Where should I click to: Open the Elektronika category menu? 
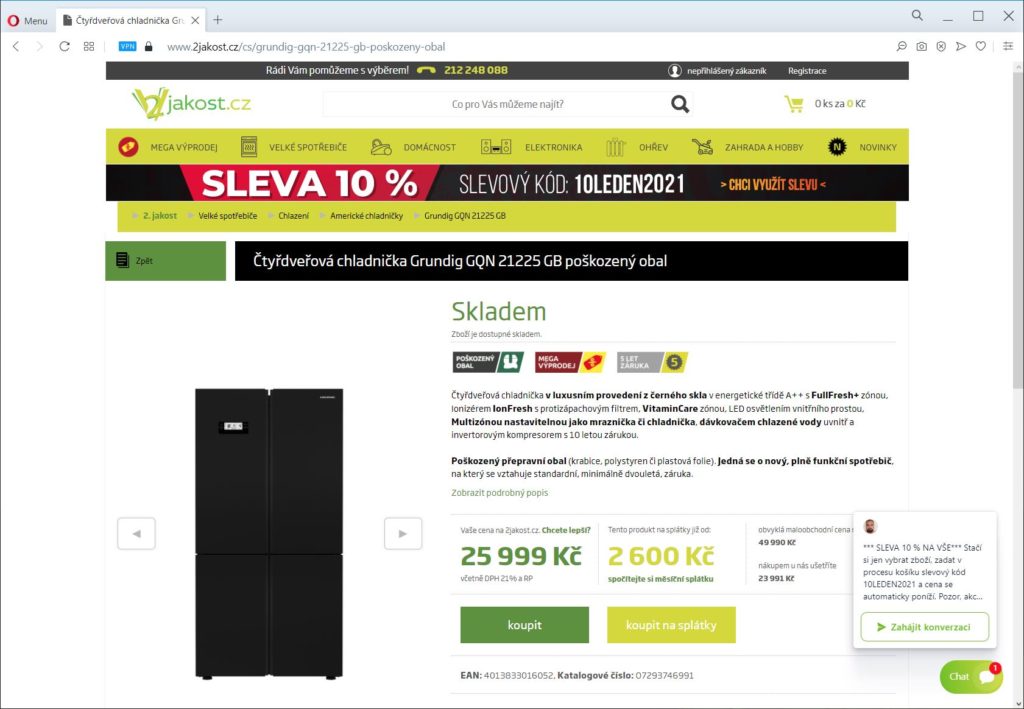pyautogui.click(x=531, y=148)
